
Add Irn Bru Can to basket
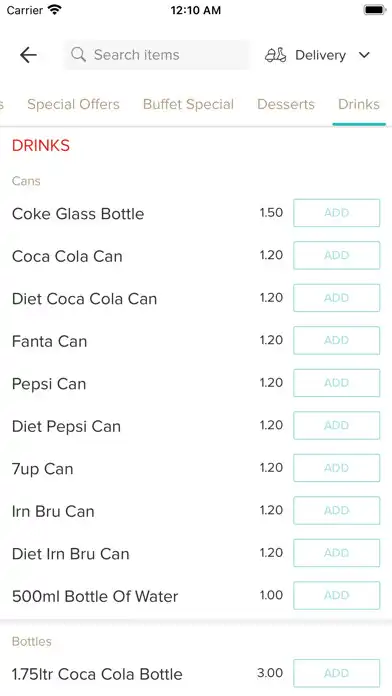point(337,510)
